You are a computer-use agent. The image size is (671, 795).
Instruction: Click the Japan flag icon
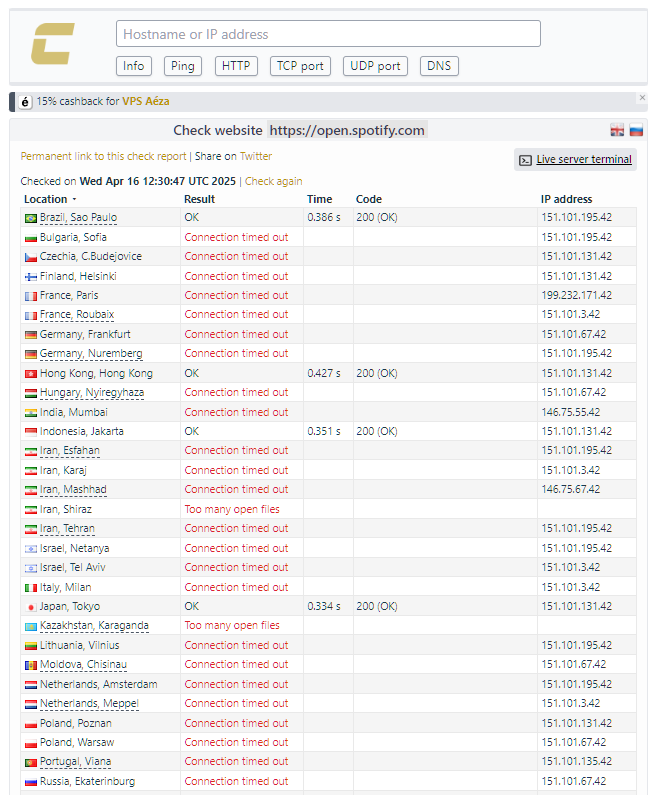coord(30,607)
